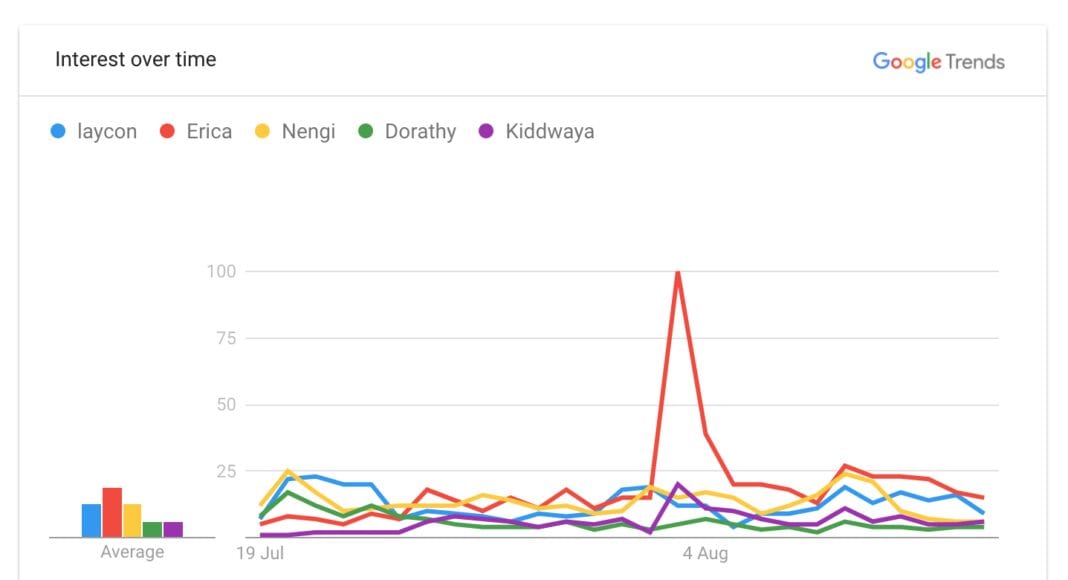Screen dimensions: 1068x580
Task: Select the Nengi legend label
Action: pyautogui.click(x=308, y=131)
